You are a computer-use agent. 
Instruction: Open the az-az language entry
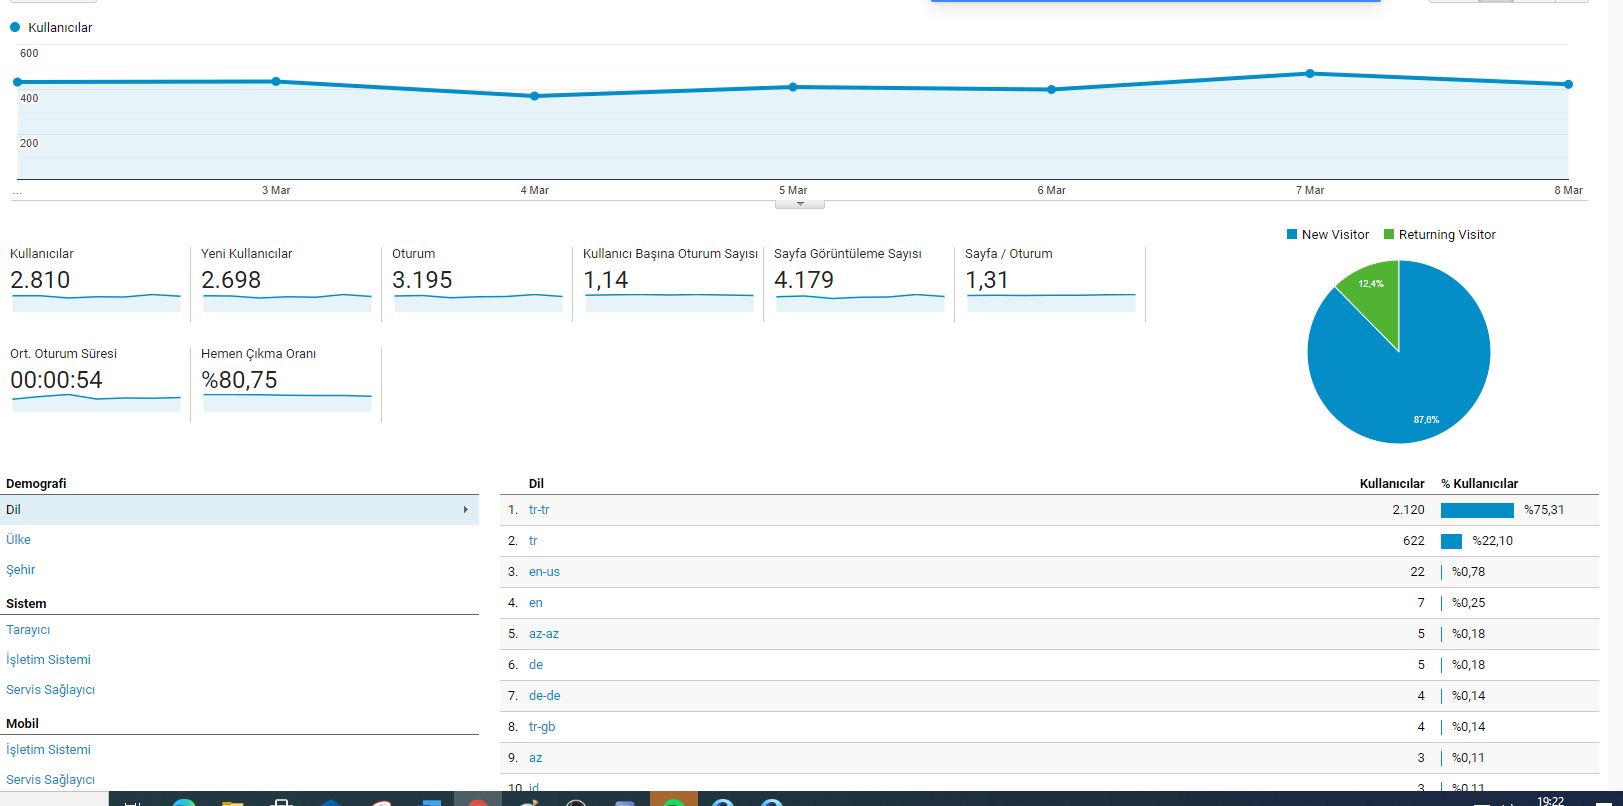tap(544, 634)
